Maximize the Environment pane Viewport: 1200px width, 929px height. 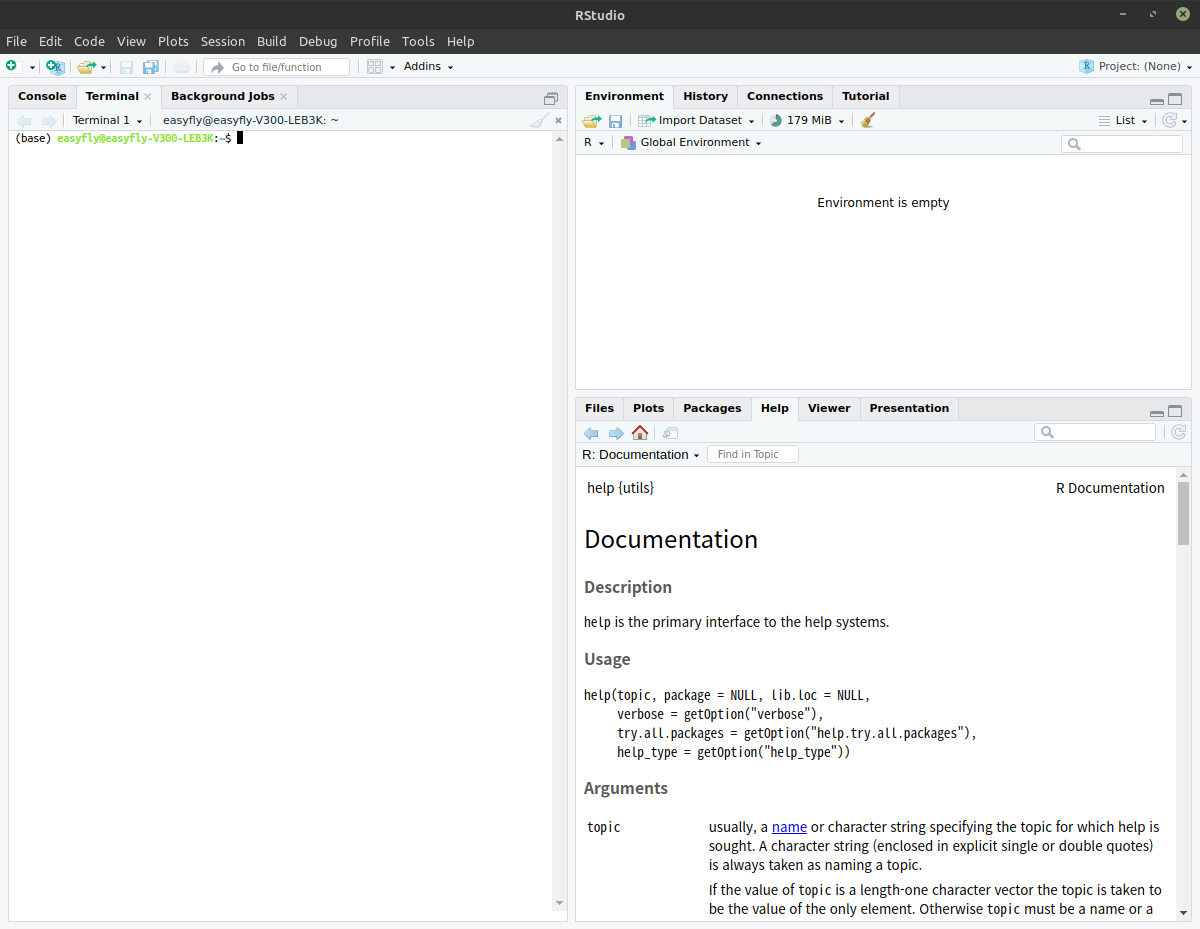[1175, 99]
